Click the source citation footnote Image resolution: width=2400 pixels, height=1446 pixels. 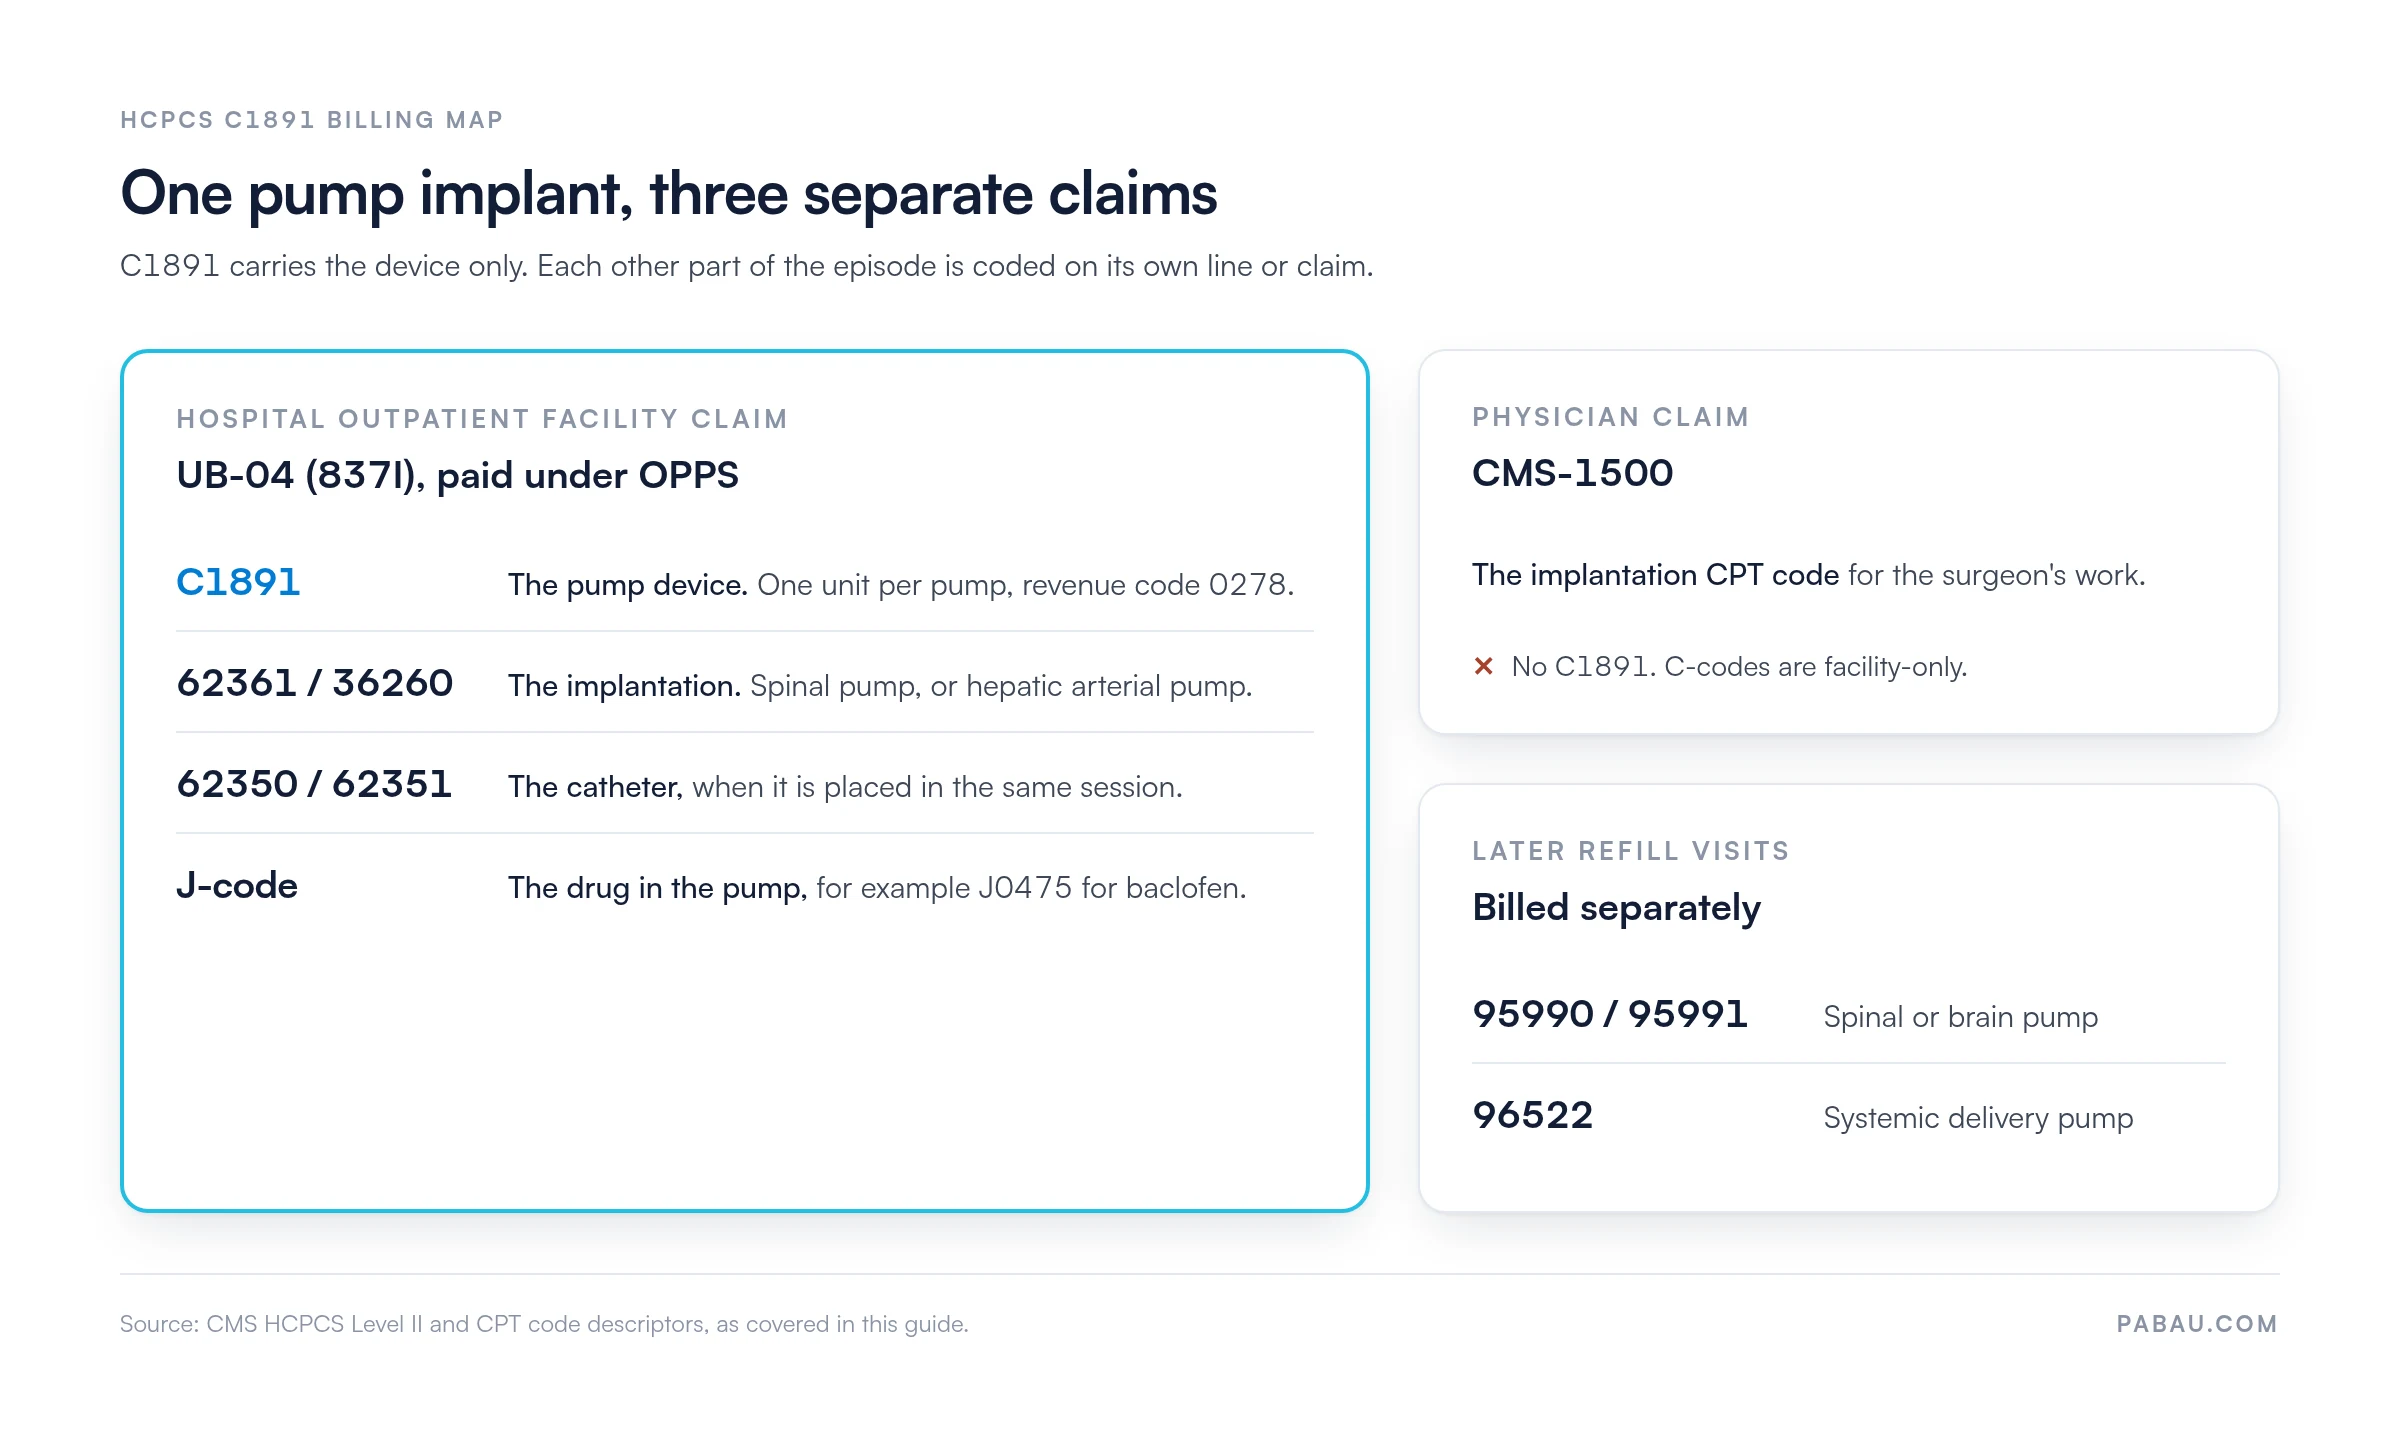click(544, 1324)
